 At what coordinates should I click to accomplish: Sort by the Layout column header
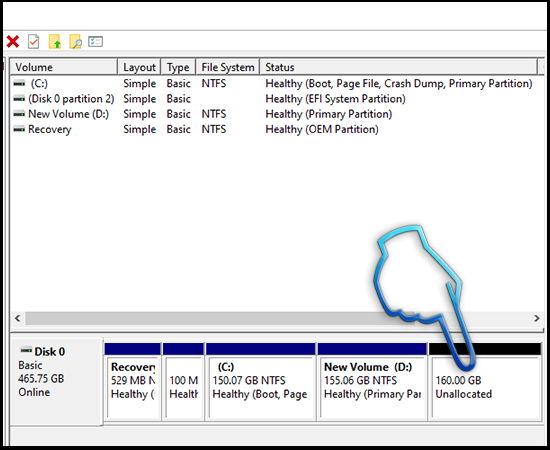[x=139, y=67]
